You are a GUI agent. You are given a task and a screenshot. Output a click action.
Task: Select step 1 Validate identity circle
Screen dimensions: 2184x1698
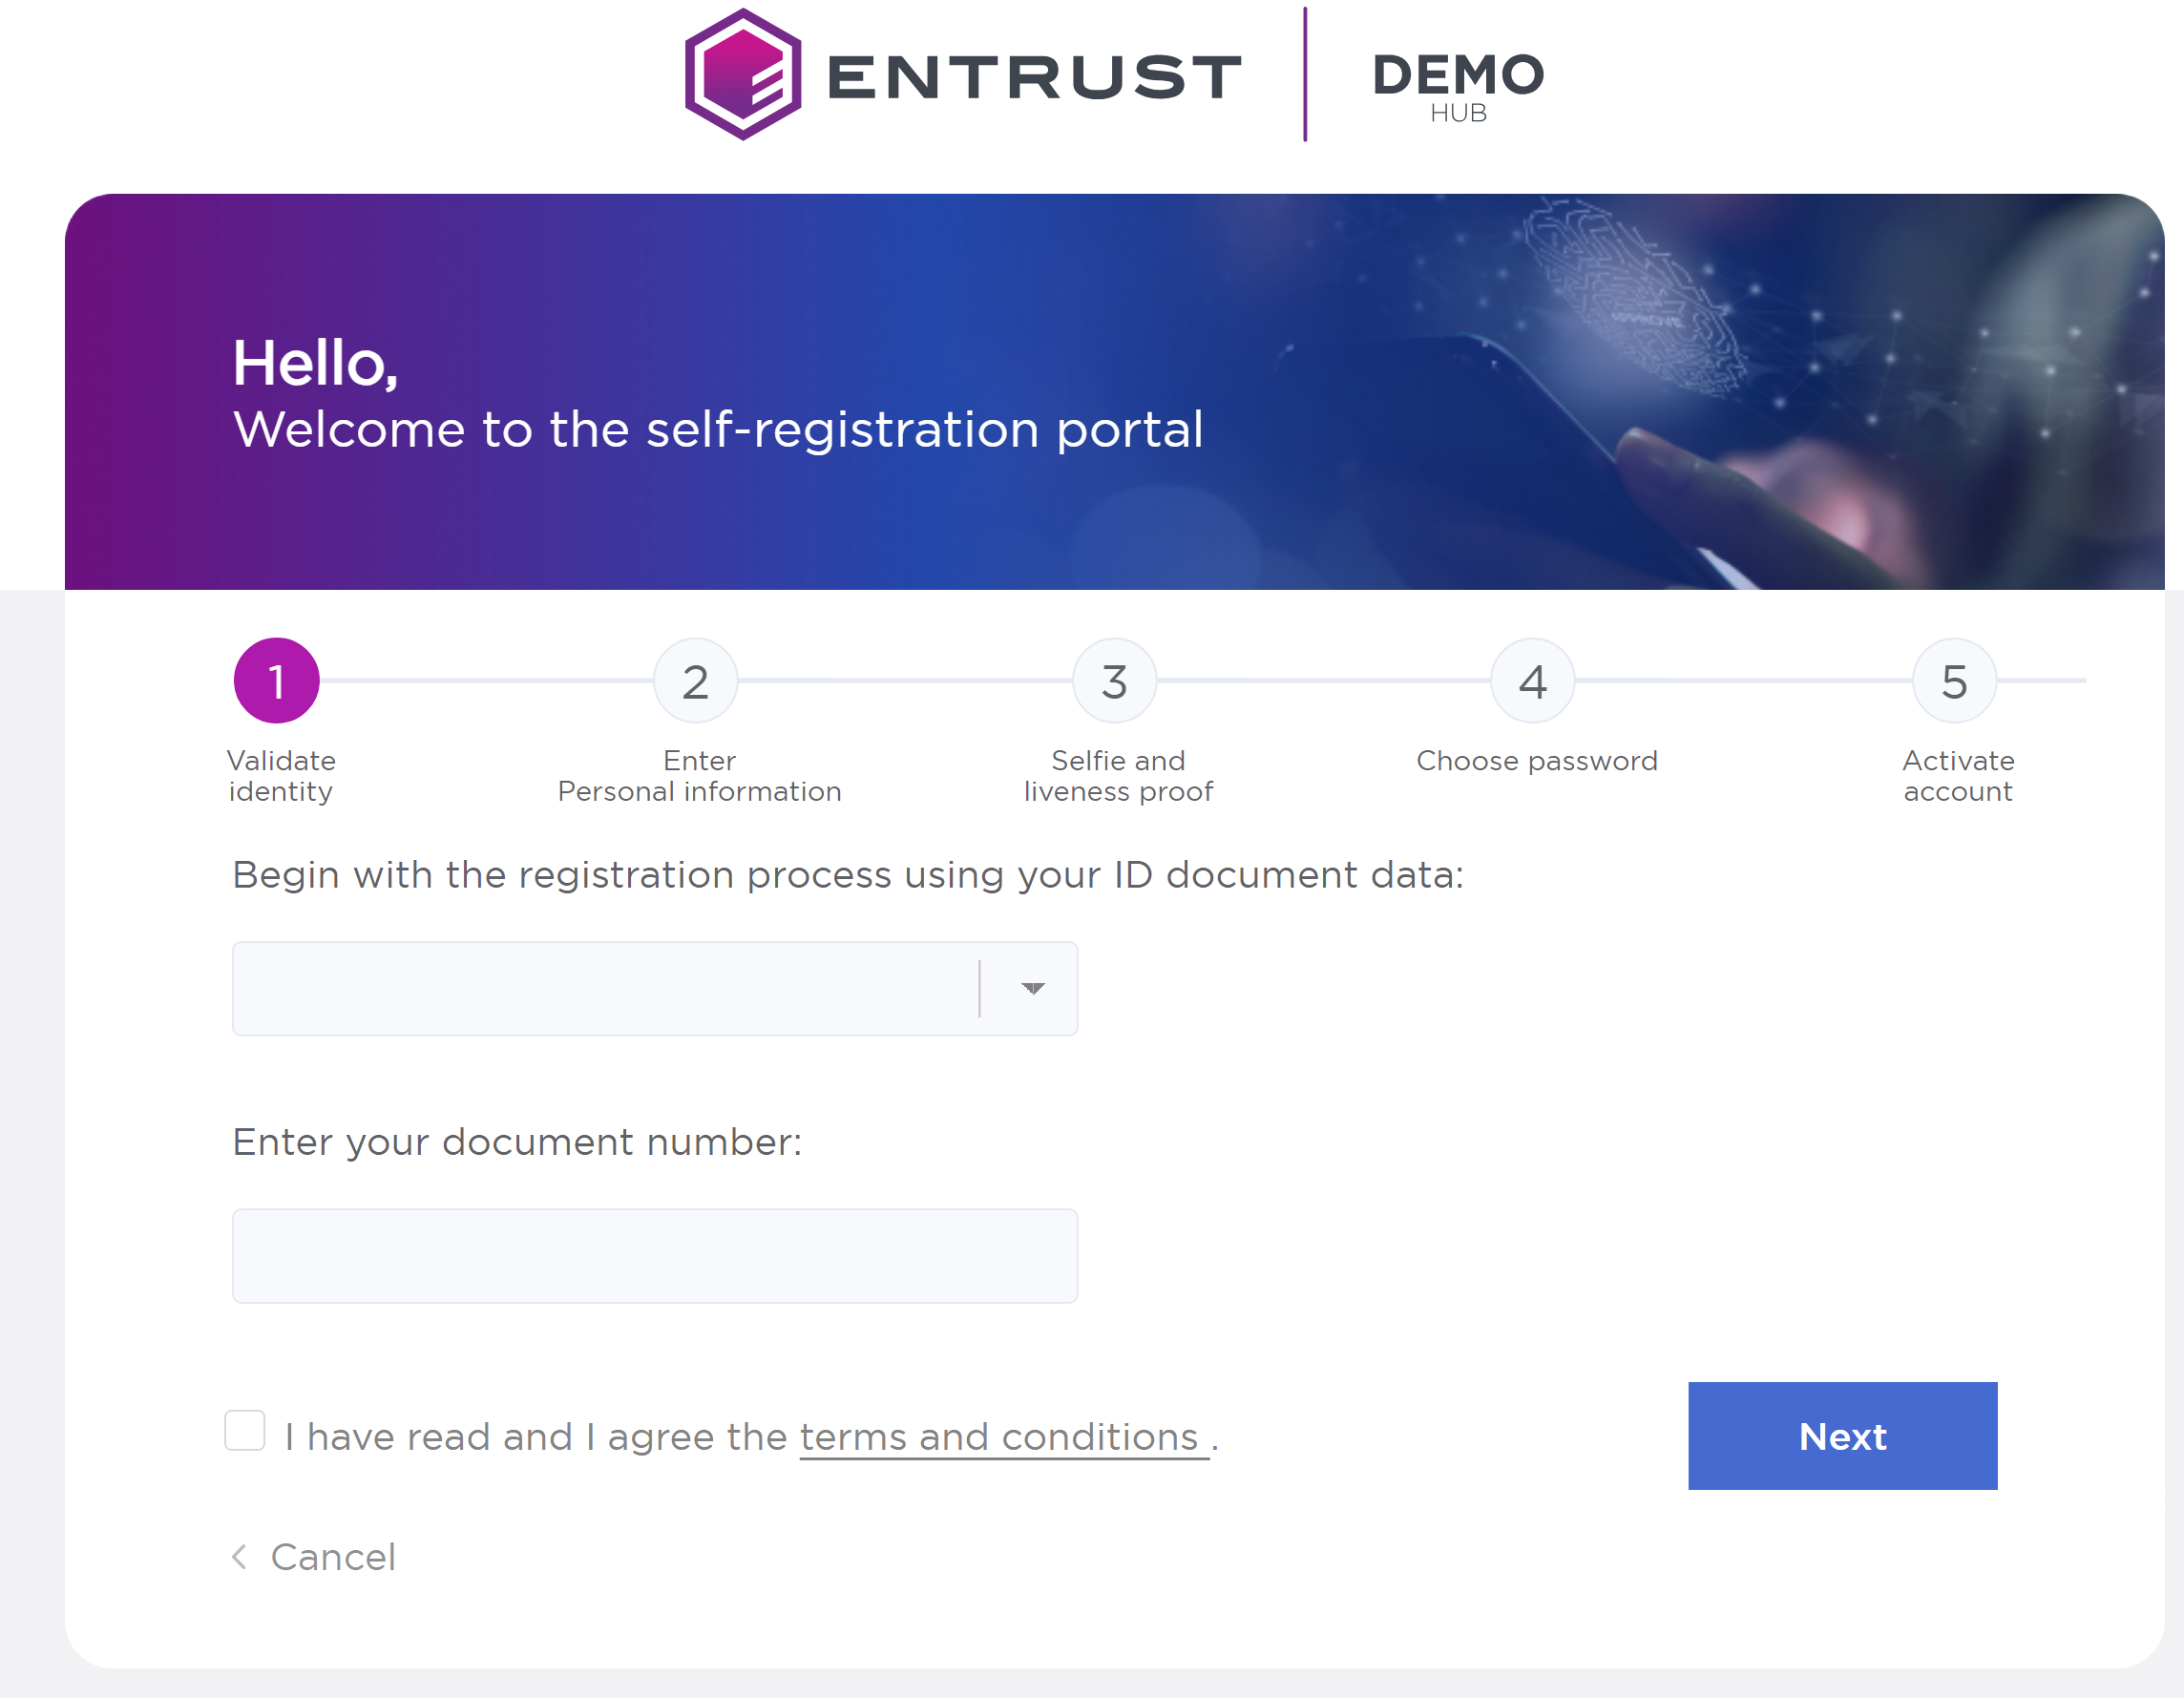277,681
